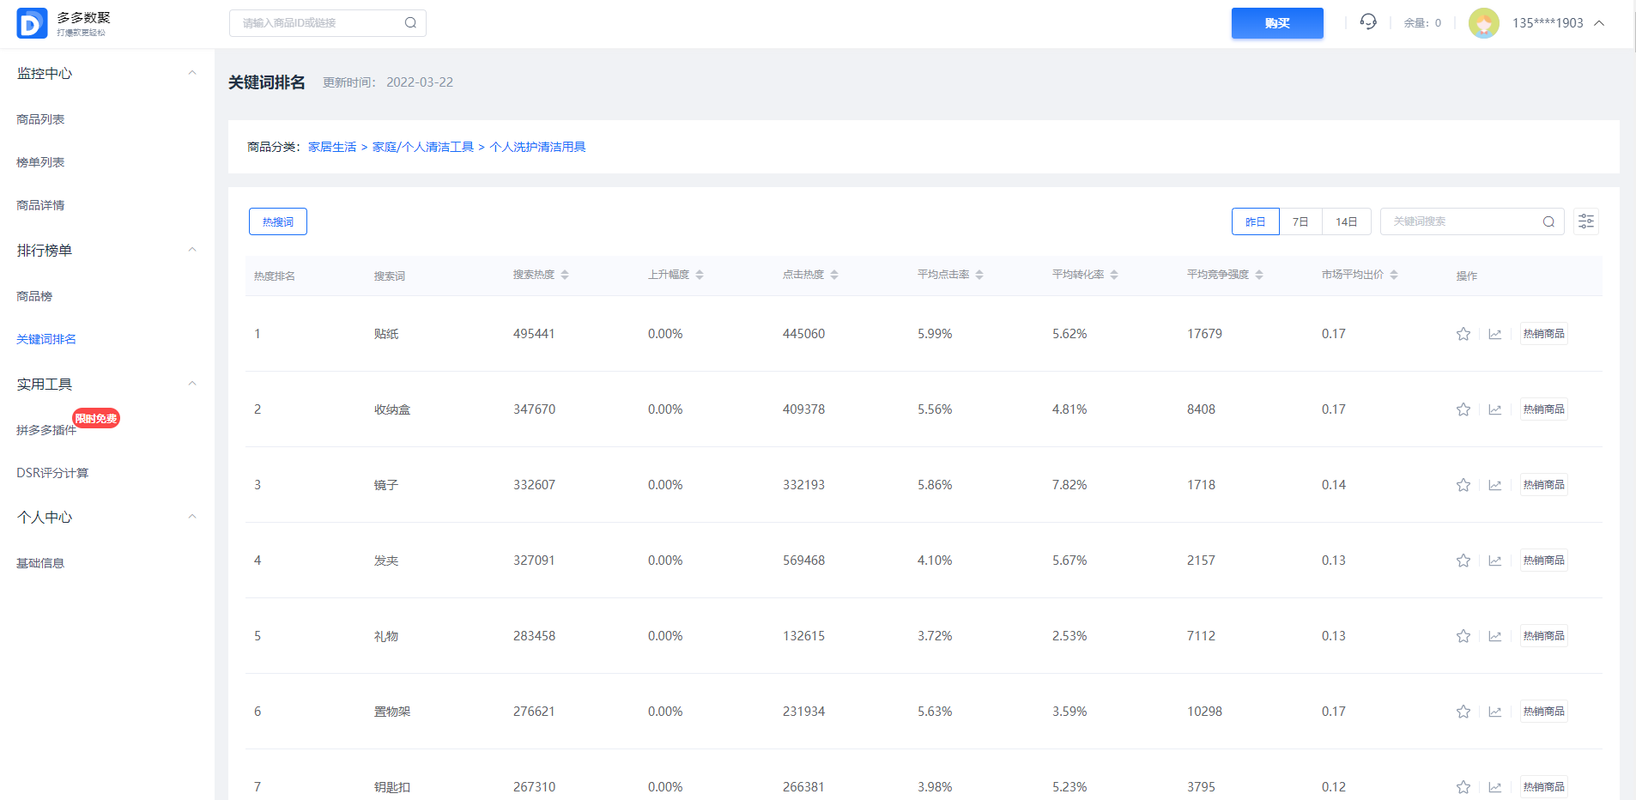Click the search magnifier in product ID box
1636x800 pixels.
tap(410, 23)
